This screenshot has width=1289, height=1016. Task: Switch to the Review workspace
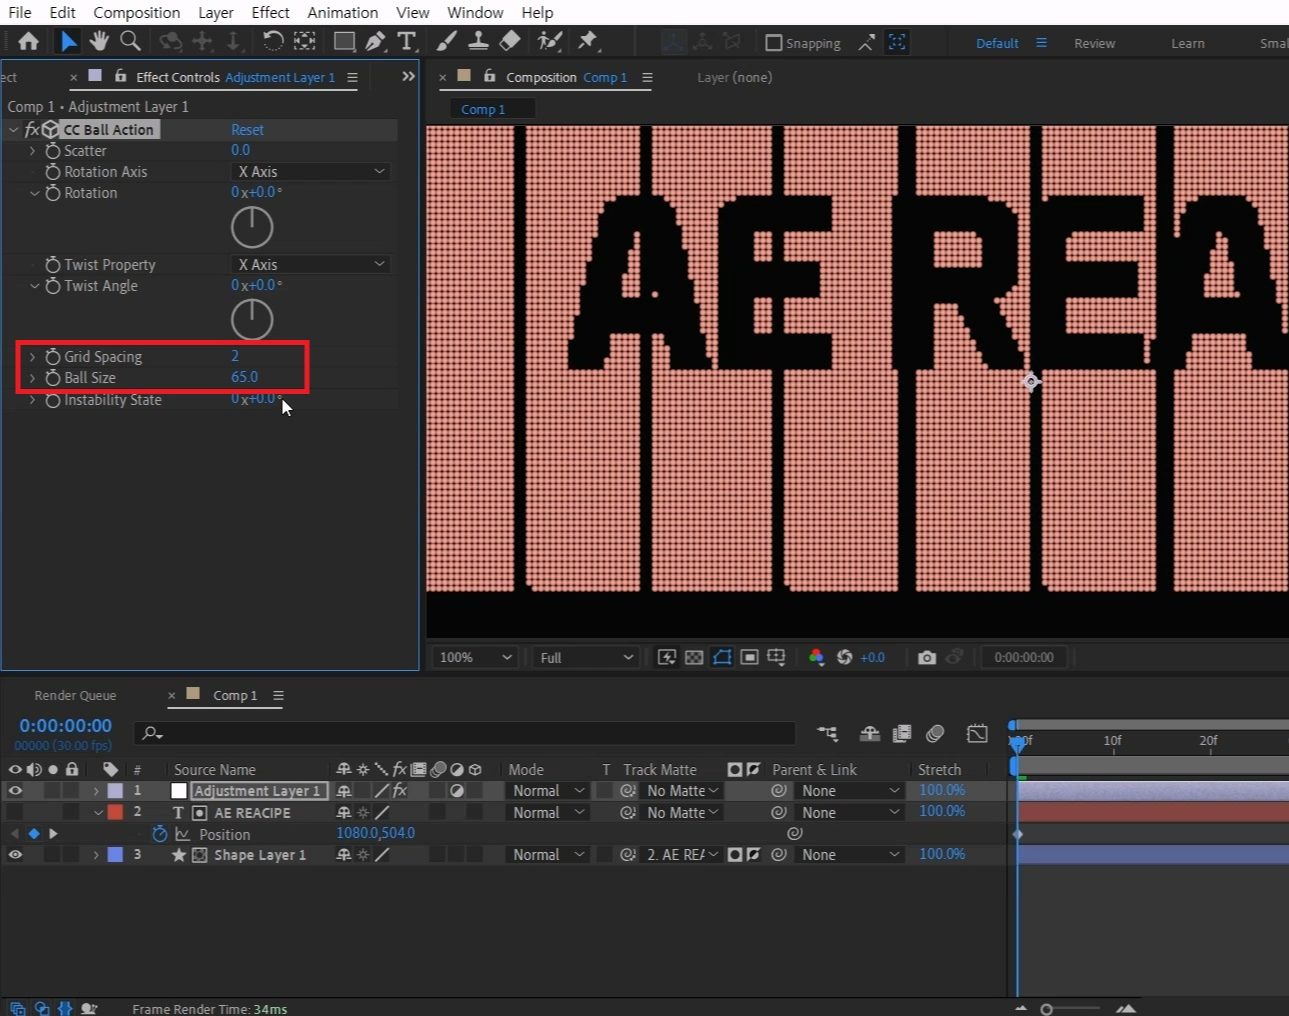(x=1094, y=43)
